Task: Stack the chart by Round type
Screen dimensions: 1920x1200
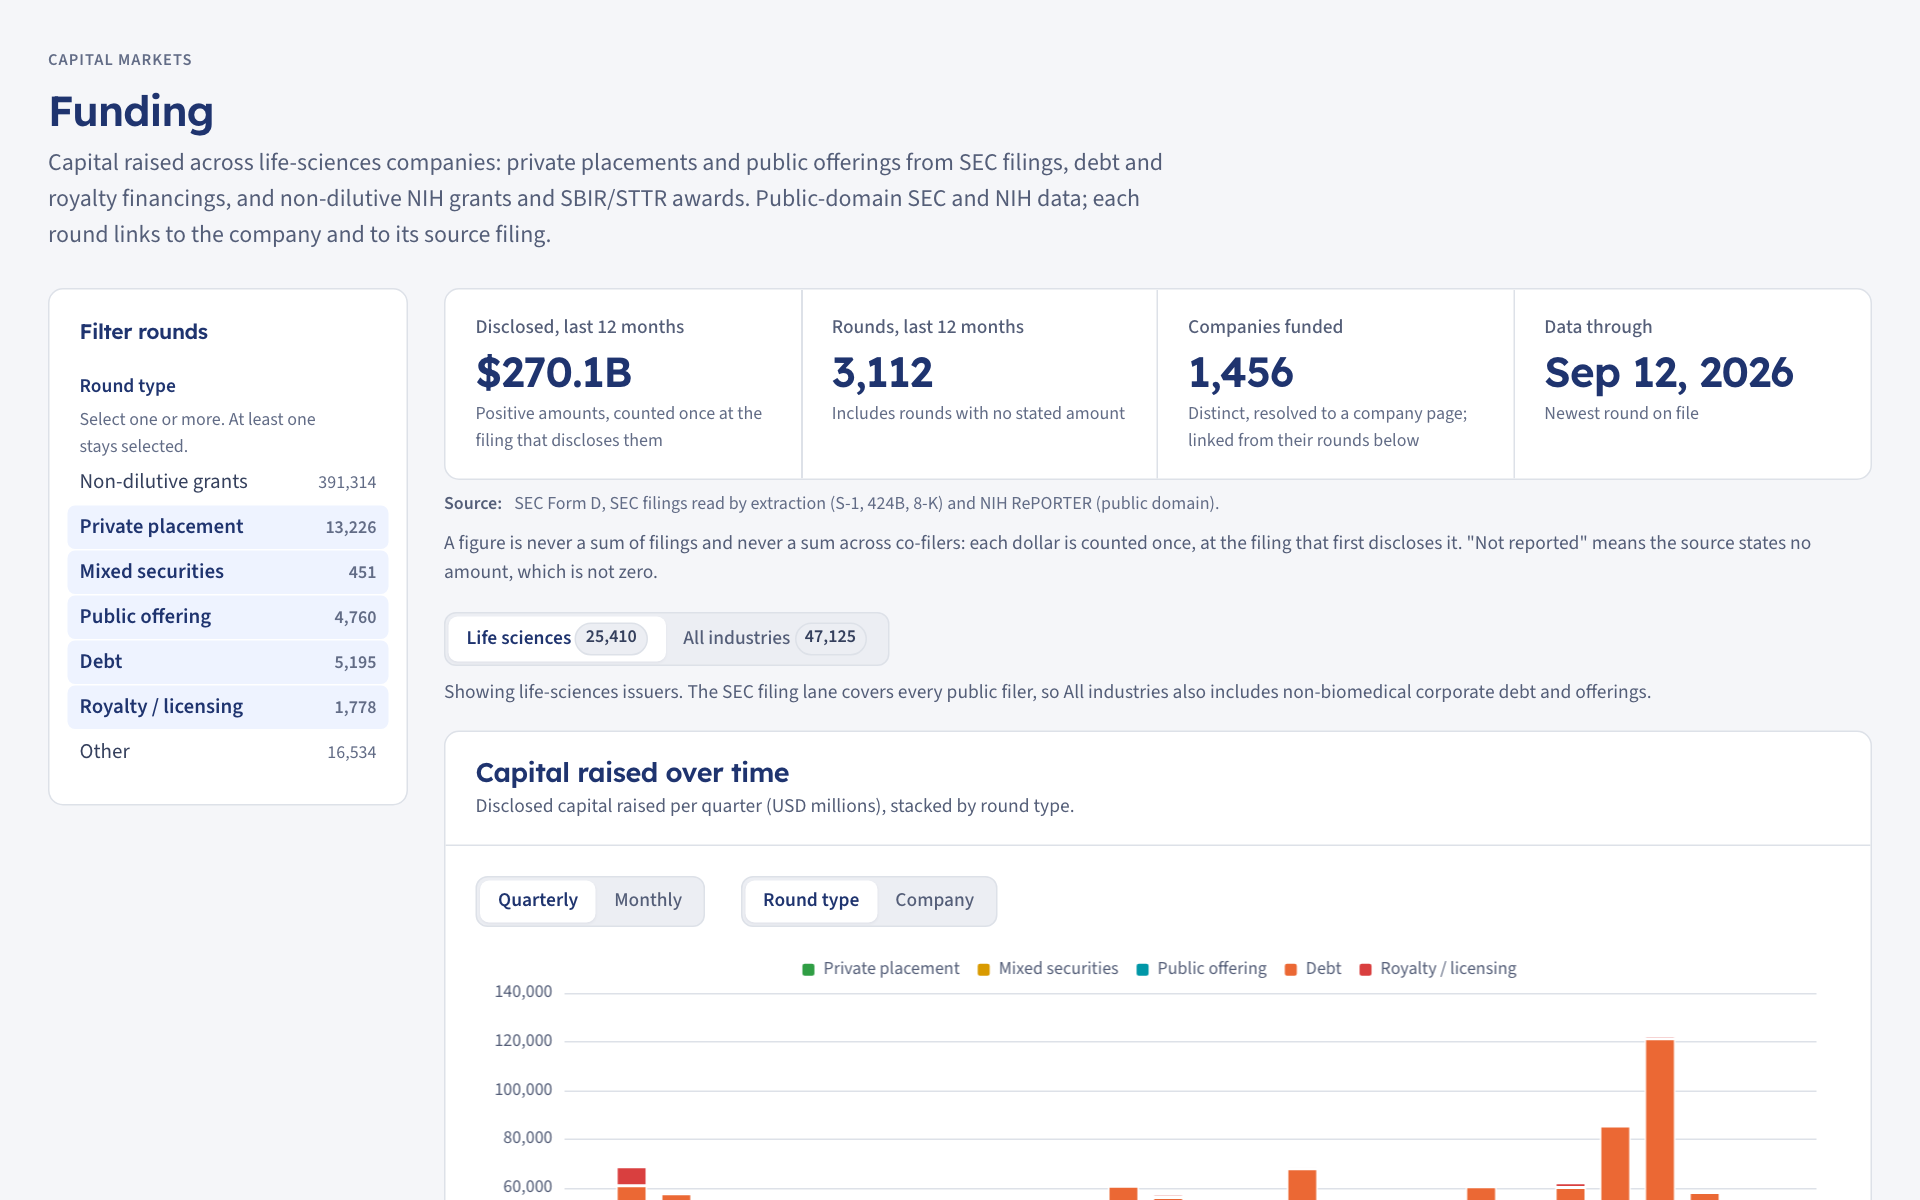Action: point(811,901)
